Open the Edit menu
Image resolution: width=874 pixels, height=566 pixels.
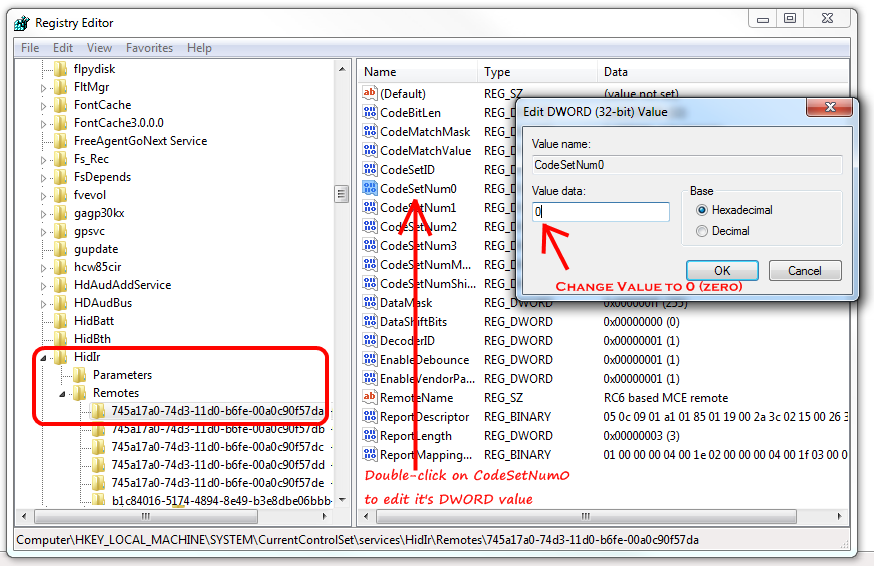point(63,48)
